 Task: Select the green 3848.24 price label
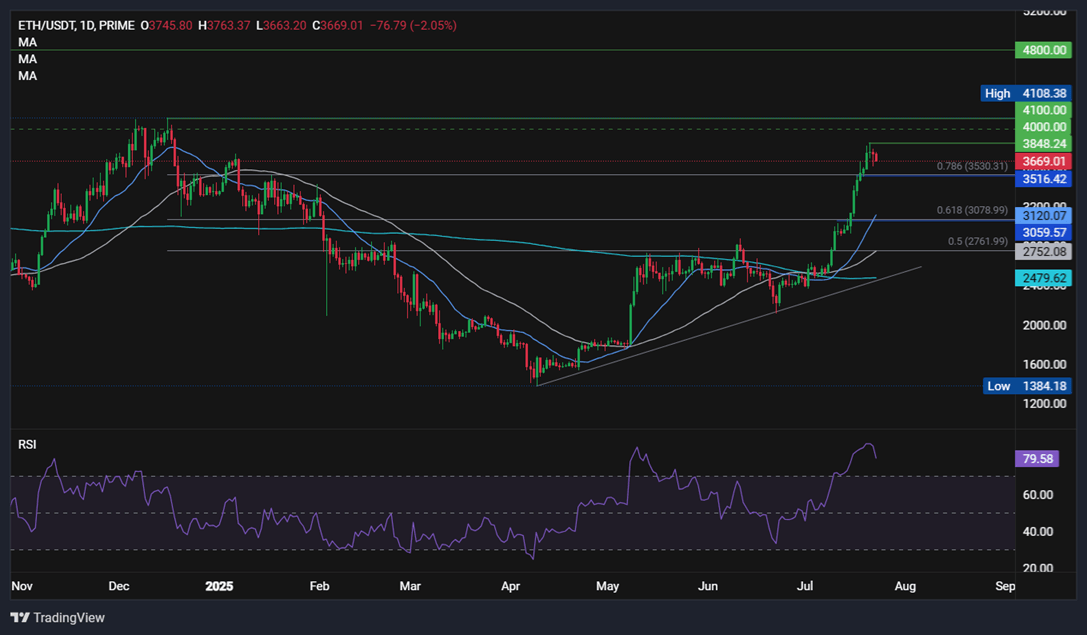coord(1044,143)
